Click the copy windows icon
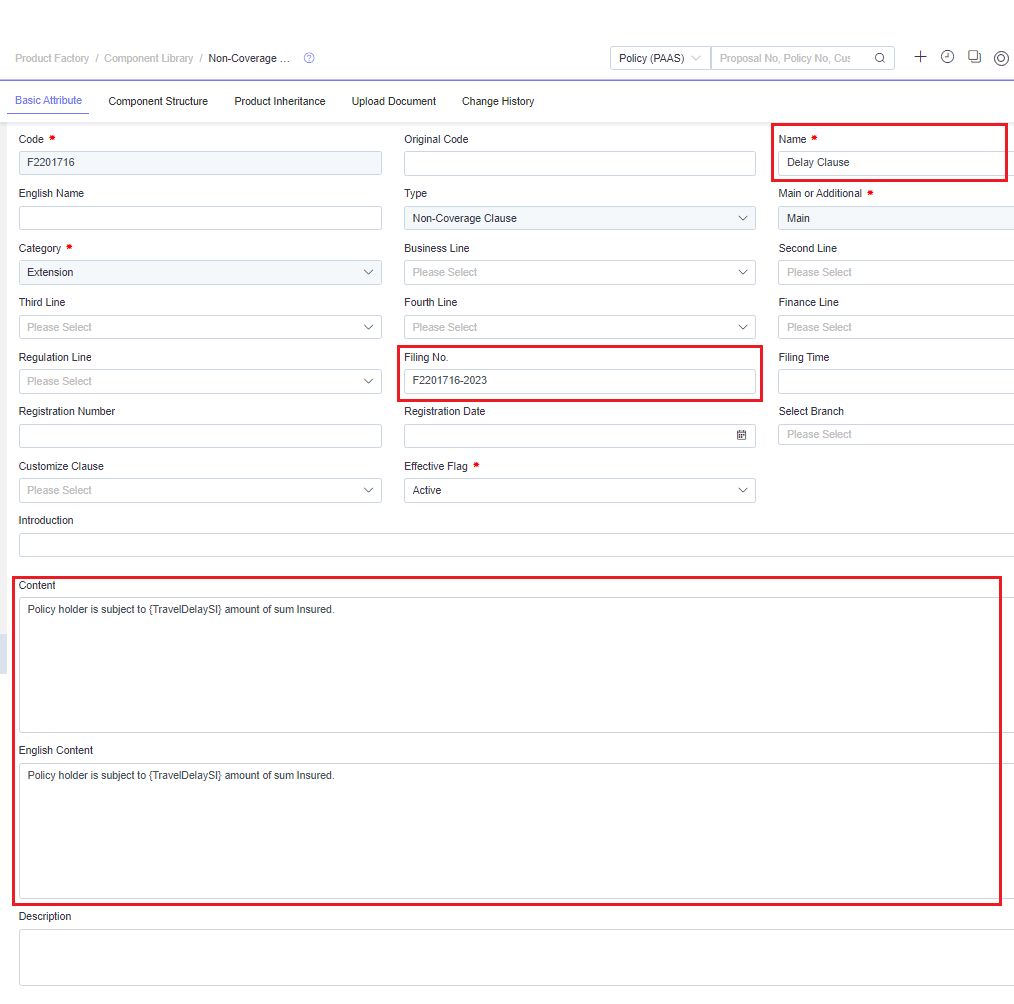The height and width of the screenshot is (1004, 1014). pyautogui.click(x=974, y=57)
